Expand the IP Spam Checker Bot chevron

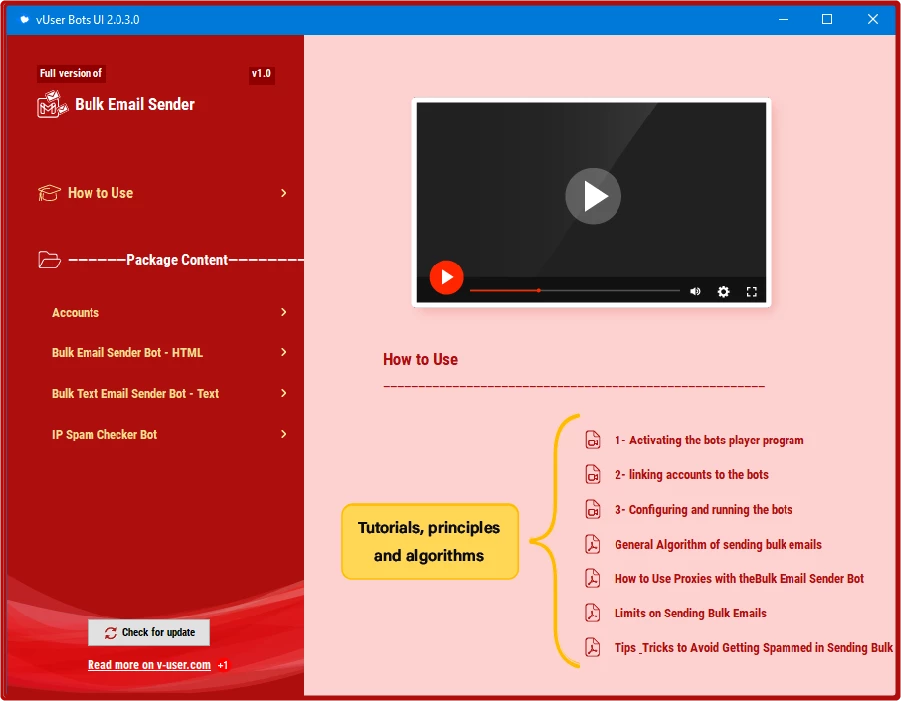[x=283, y=434]
